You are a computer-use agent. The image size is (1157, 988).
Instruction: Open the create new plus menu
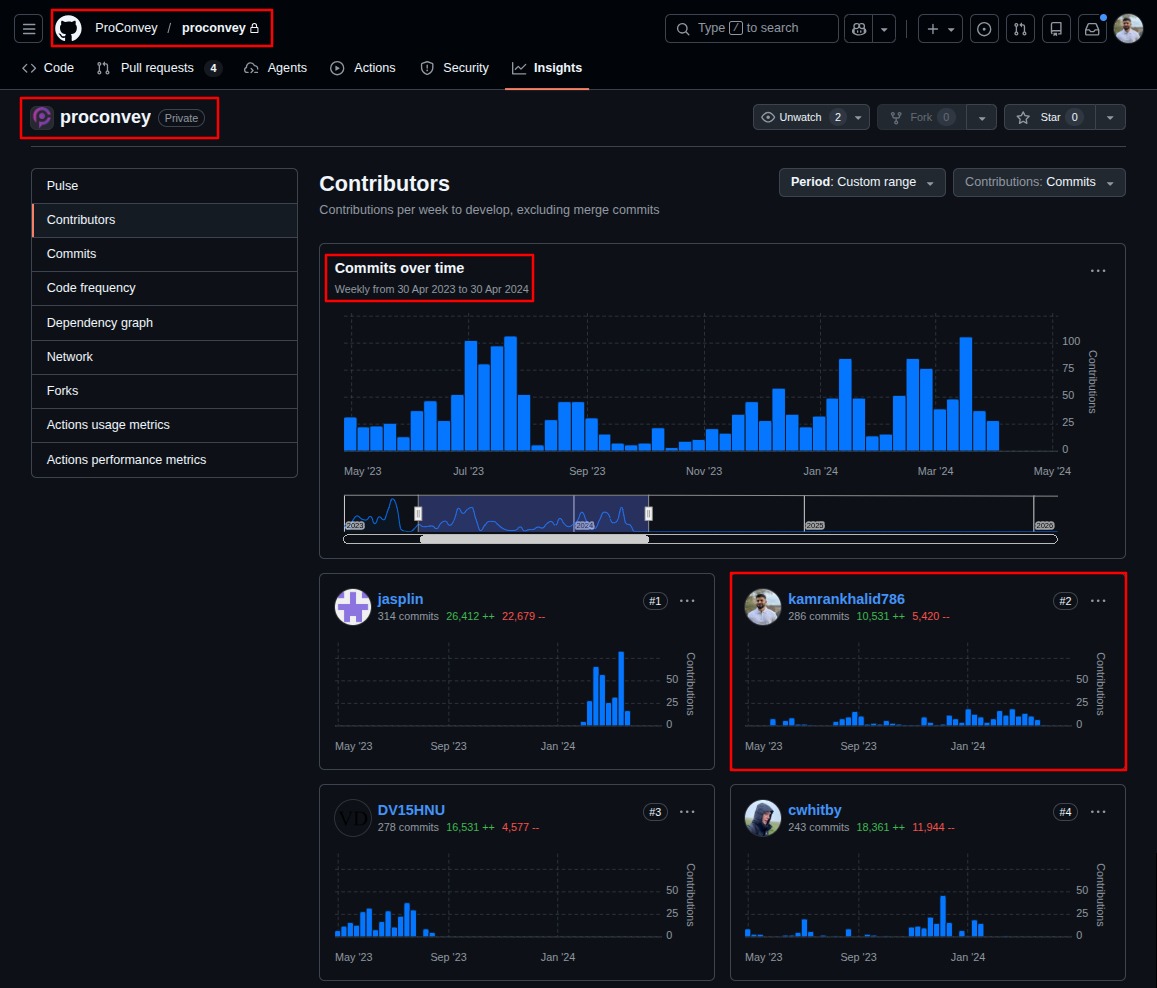point(940,29)
